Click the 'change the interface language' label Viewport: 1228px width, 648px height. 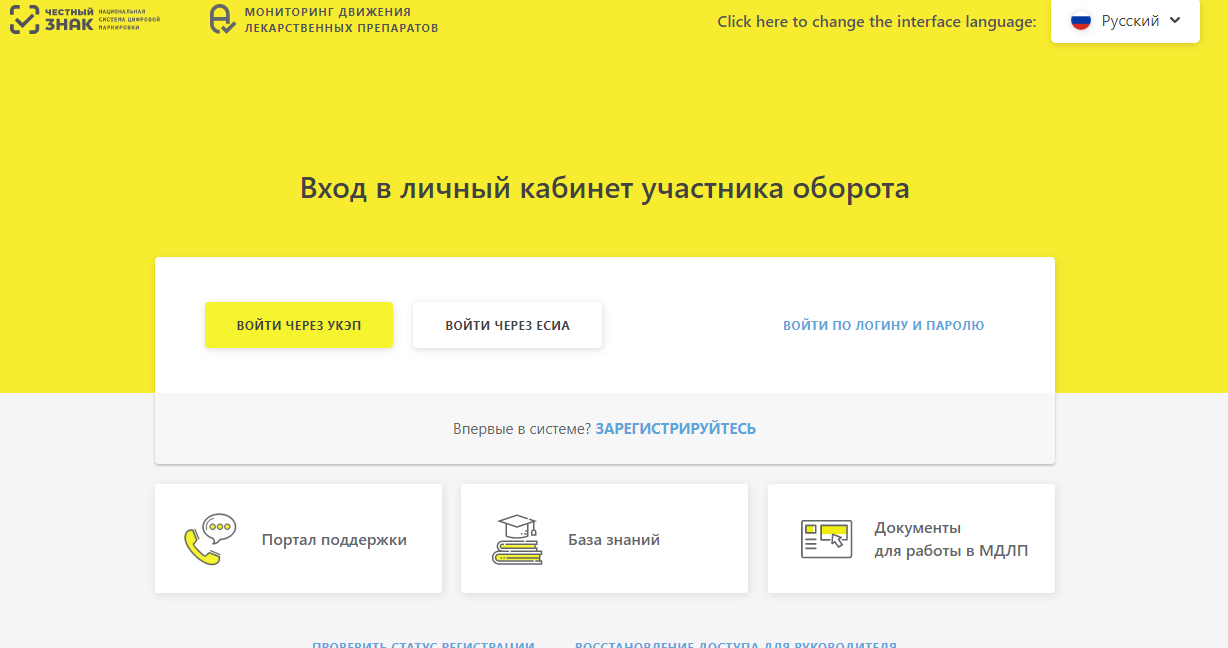[x=876, y=22]
